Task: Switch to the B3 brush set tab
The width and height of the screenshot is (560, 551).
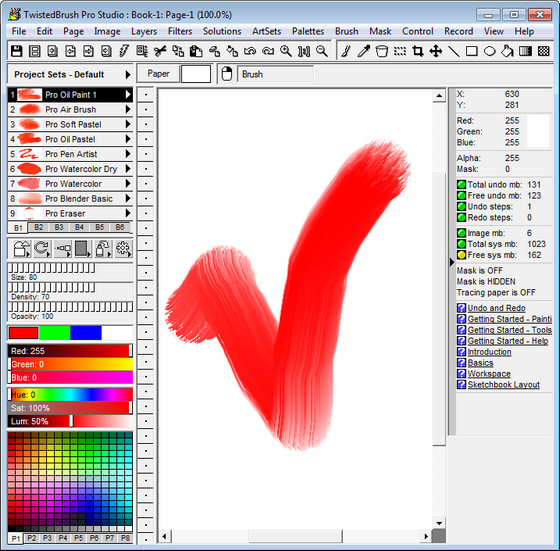Action: pos(59,227)
